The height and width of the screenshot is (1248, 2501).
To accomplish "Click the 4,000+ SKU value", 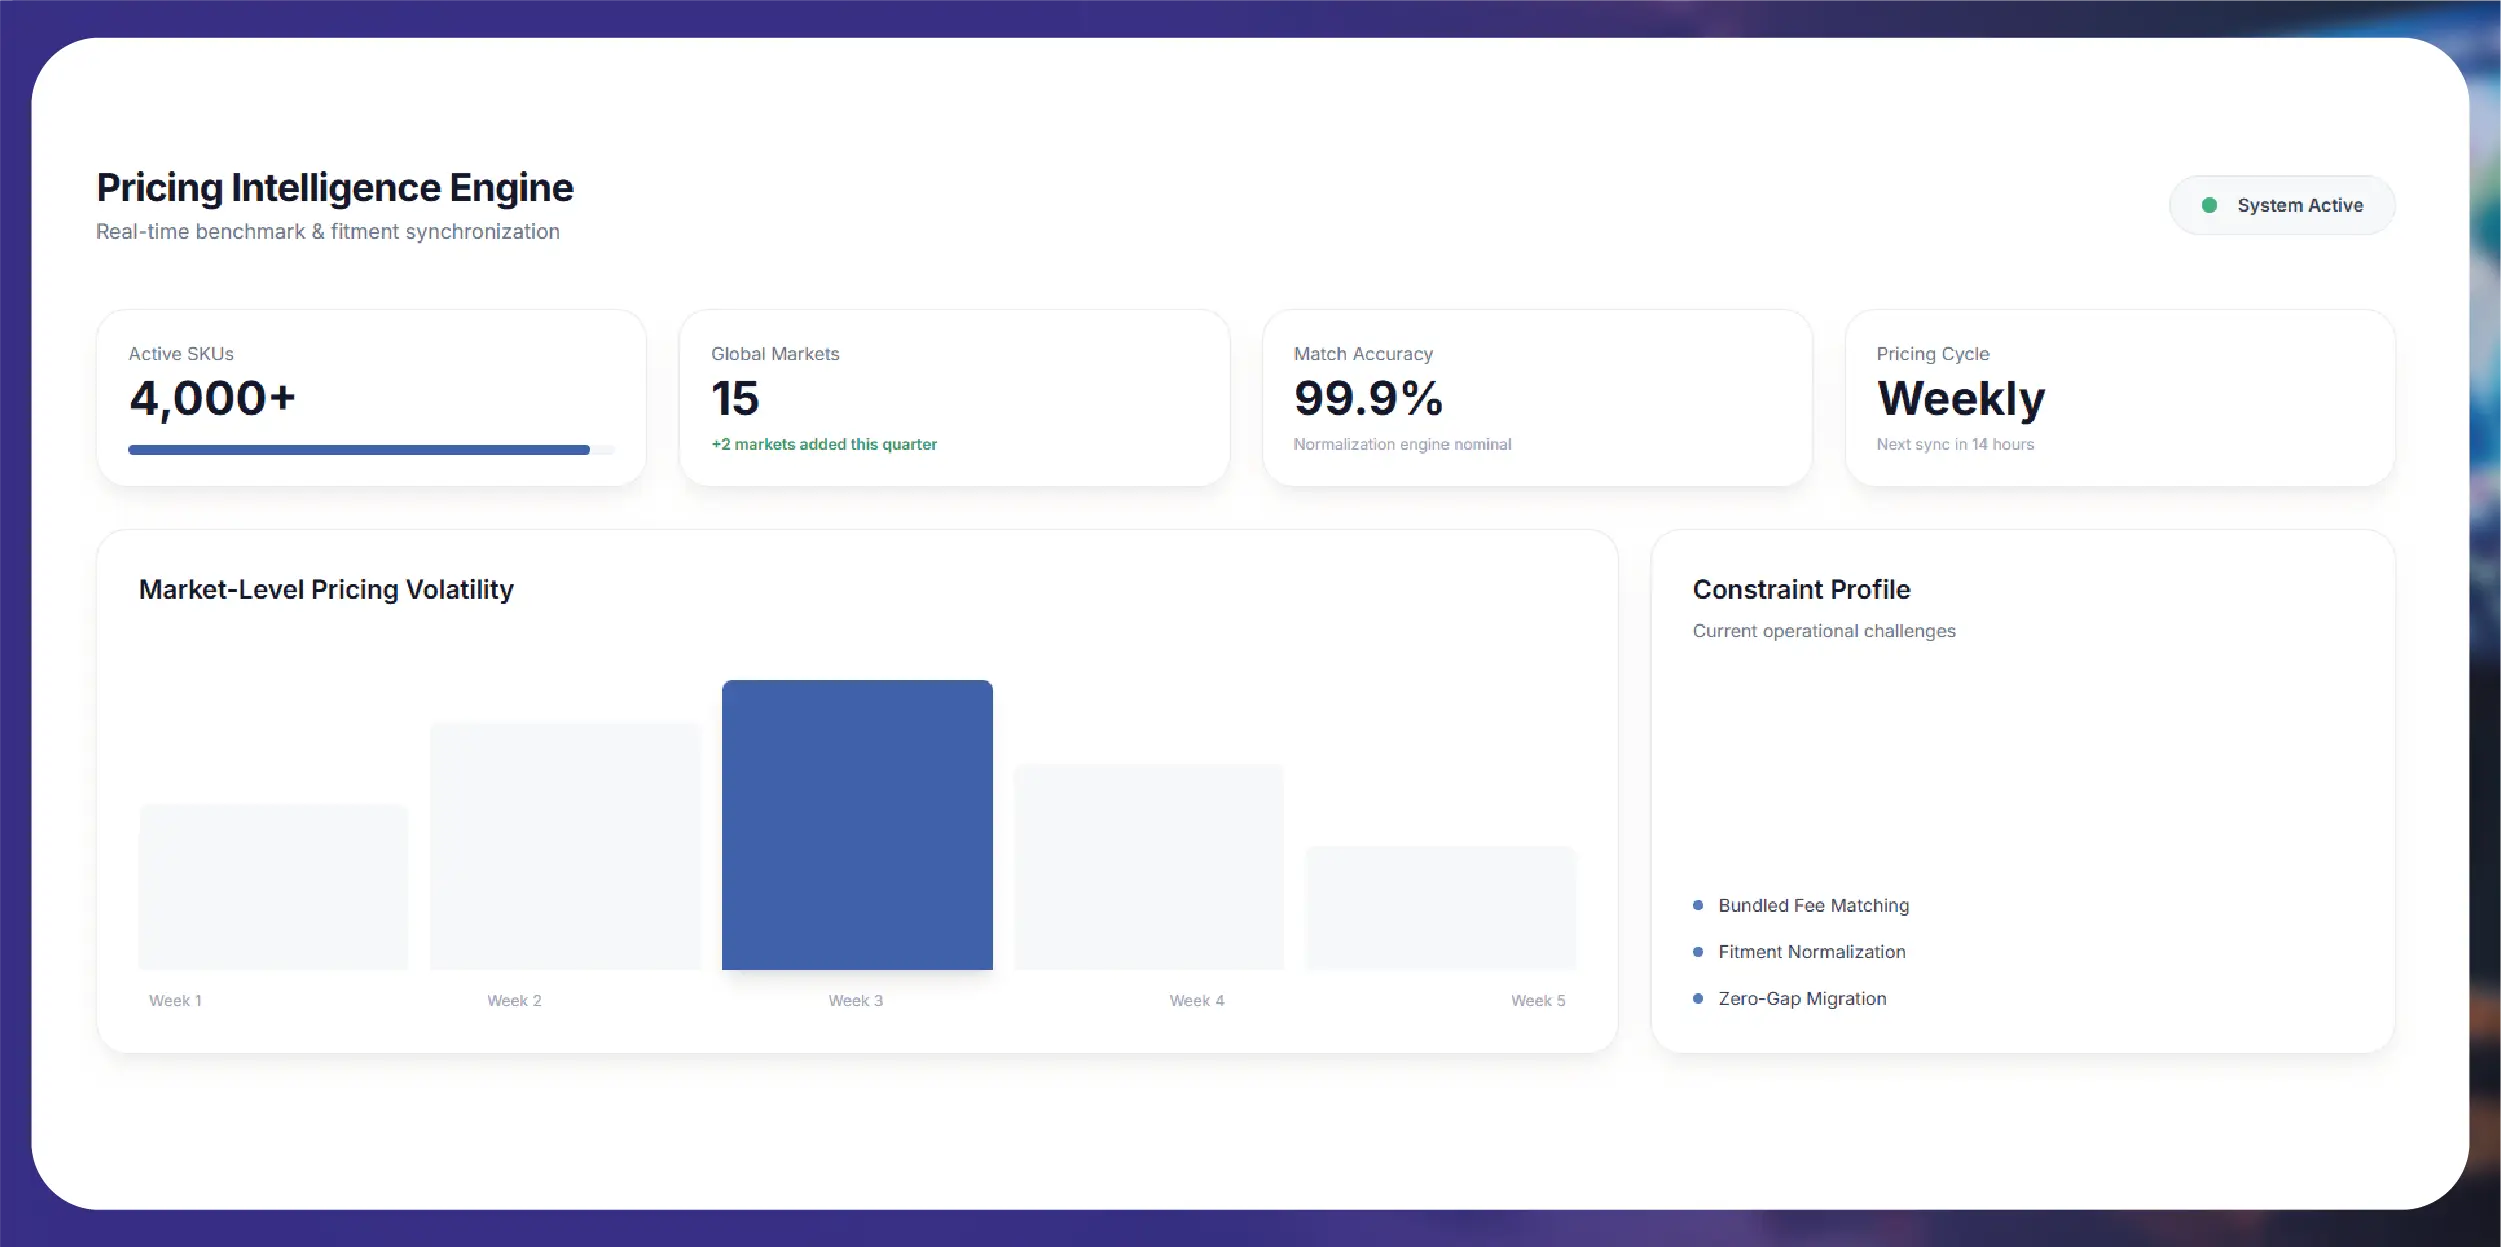I will (x=212, y=399).
